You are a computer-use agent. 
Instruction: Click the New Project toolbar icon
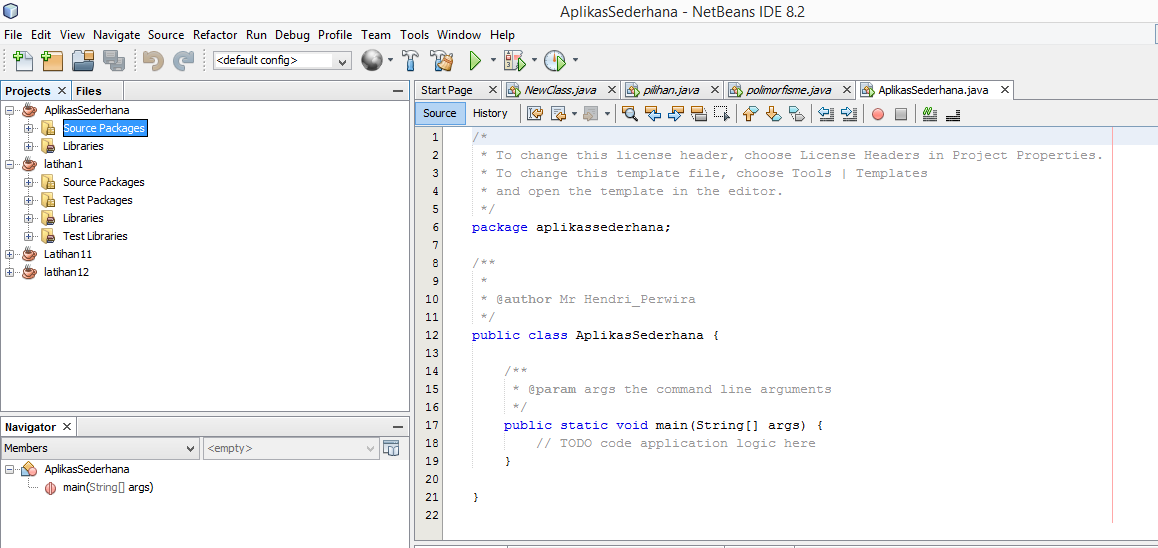(52, 61)
